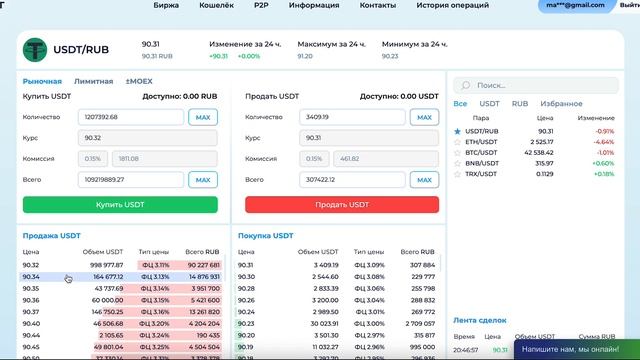
Task: Select the BTC/USDT pair row
Action: [x=534, y=153]
